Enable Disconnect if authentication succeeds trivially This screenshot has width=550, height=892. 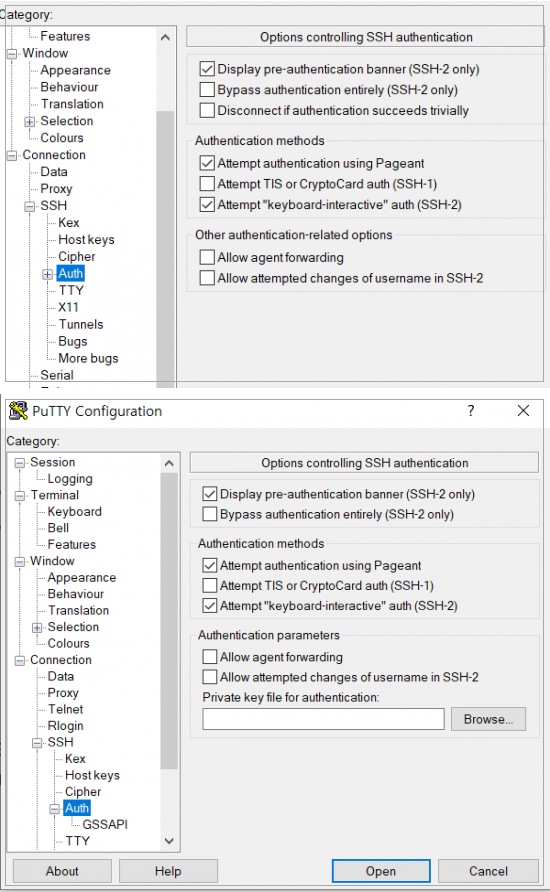207,110
